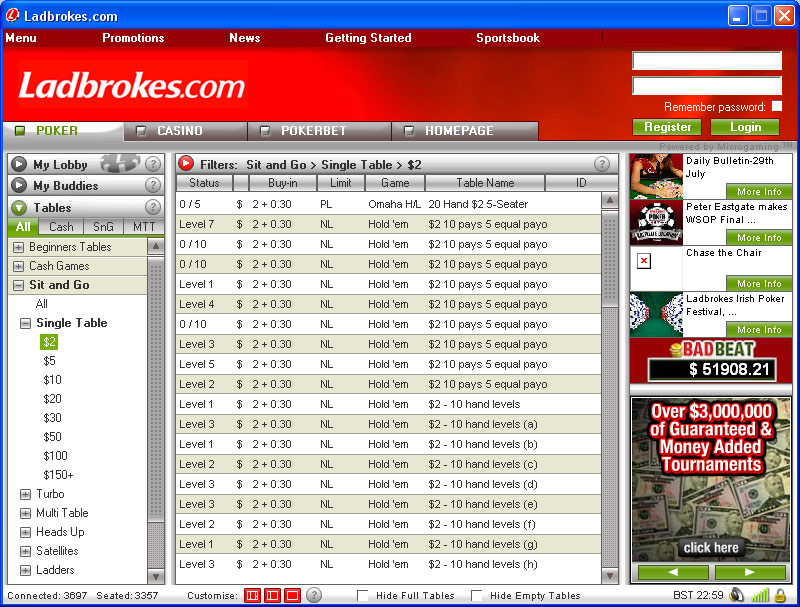The image size is (800, 607).
Task: Click the My Buddies play arrow icon
Action: [19, 185]
